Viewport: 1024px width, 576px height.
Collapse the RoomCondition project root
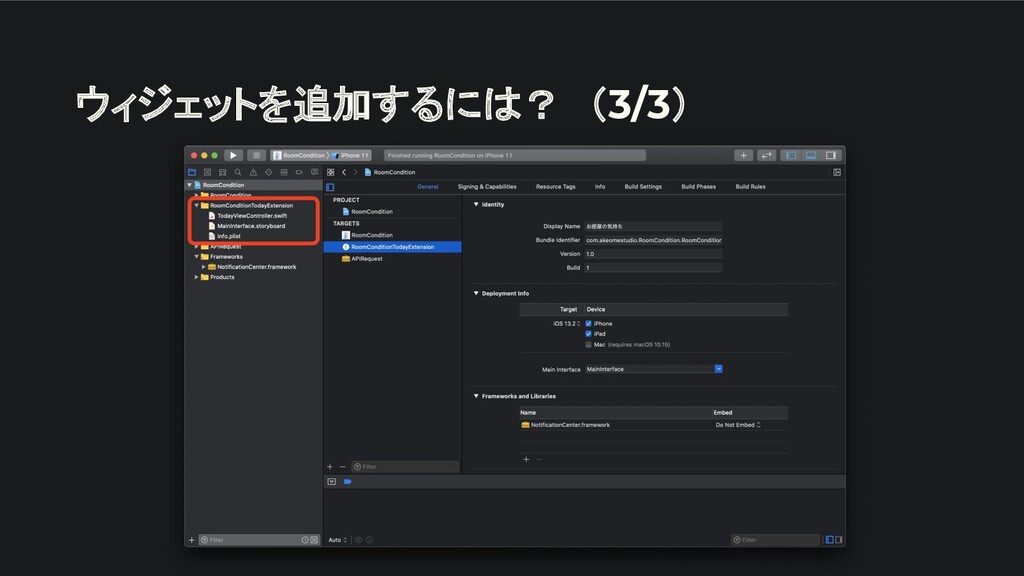point(190,185)
